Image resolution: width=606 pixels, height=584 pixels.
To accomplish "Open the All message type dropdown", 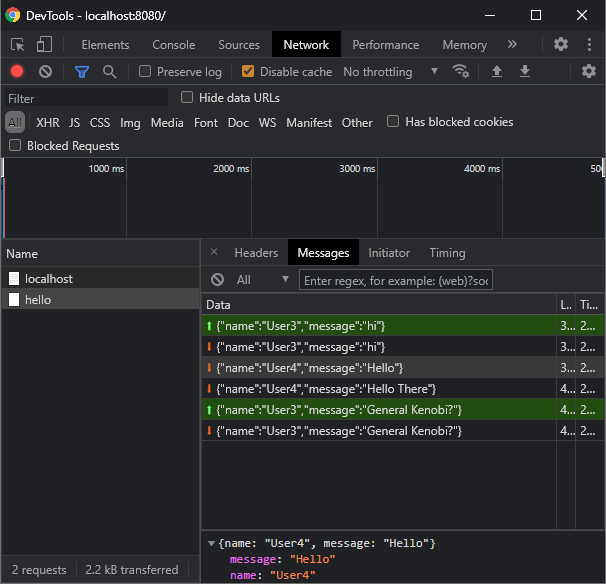I will pyautogui.click(x=262, y=280).
